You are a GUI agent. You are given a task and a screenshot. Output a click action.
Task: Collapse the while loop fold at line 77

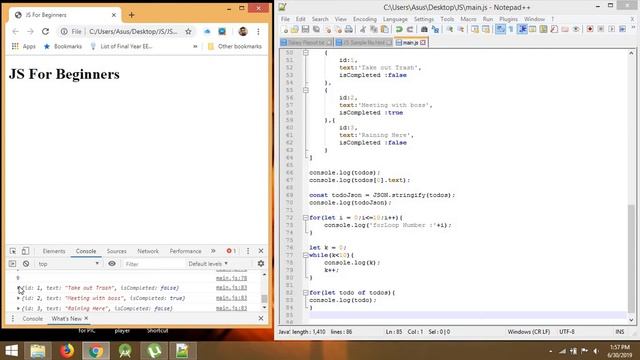pyautogui.click(x=305, y=255)
